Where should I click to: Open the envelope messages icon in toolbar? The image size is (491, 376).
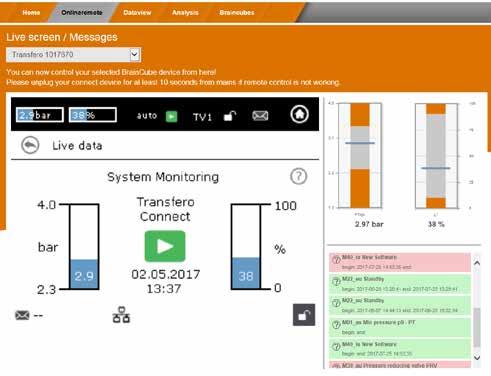coord(260,116)
